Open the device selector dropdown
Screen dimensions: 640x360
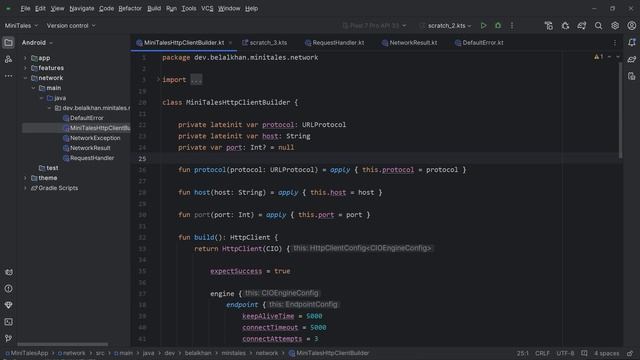pyautogui.click(x=374, y=26)
